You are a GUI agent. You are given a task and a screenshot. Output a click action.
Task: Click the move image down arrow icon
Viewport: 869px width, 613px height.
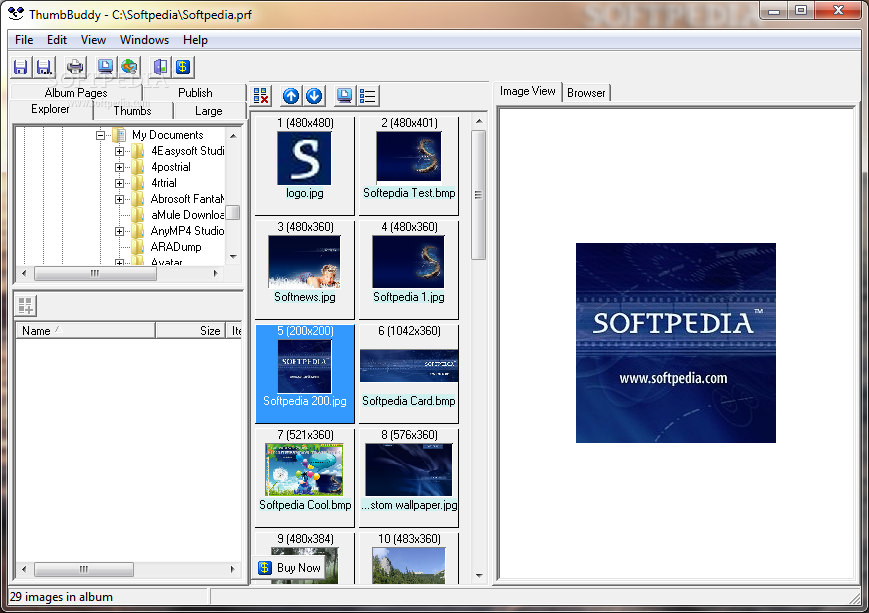pyautogui.click(x=314, y=96)
